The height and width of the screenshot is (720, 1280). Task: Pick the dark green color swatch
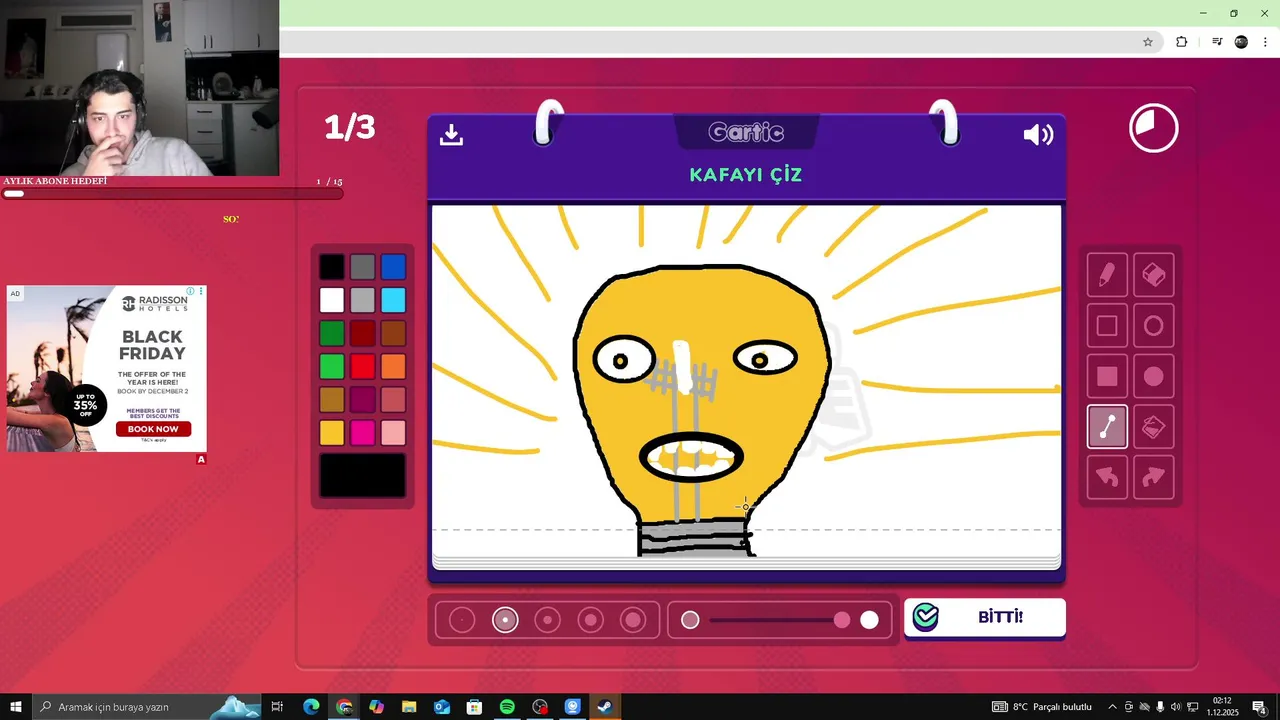click(332, 333)
